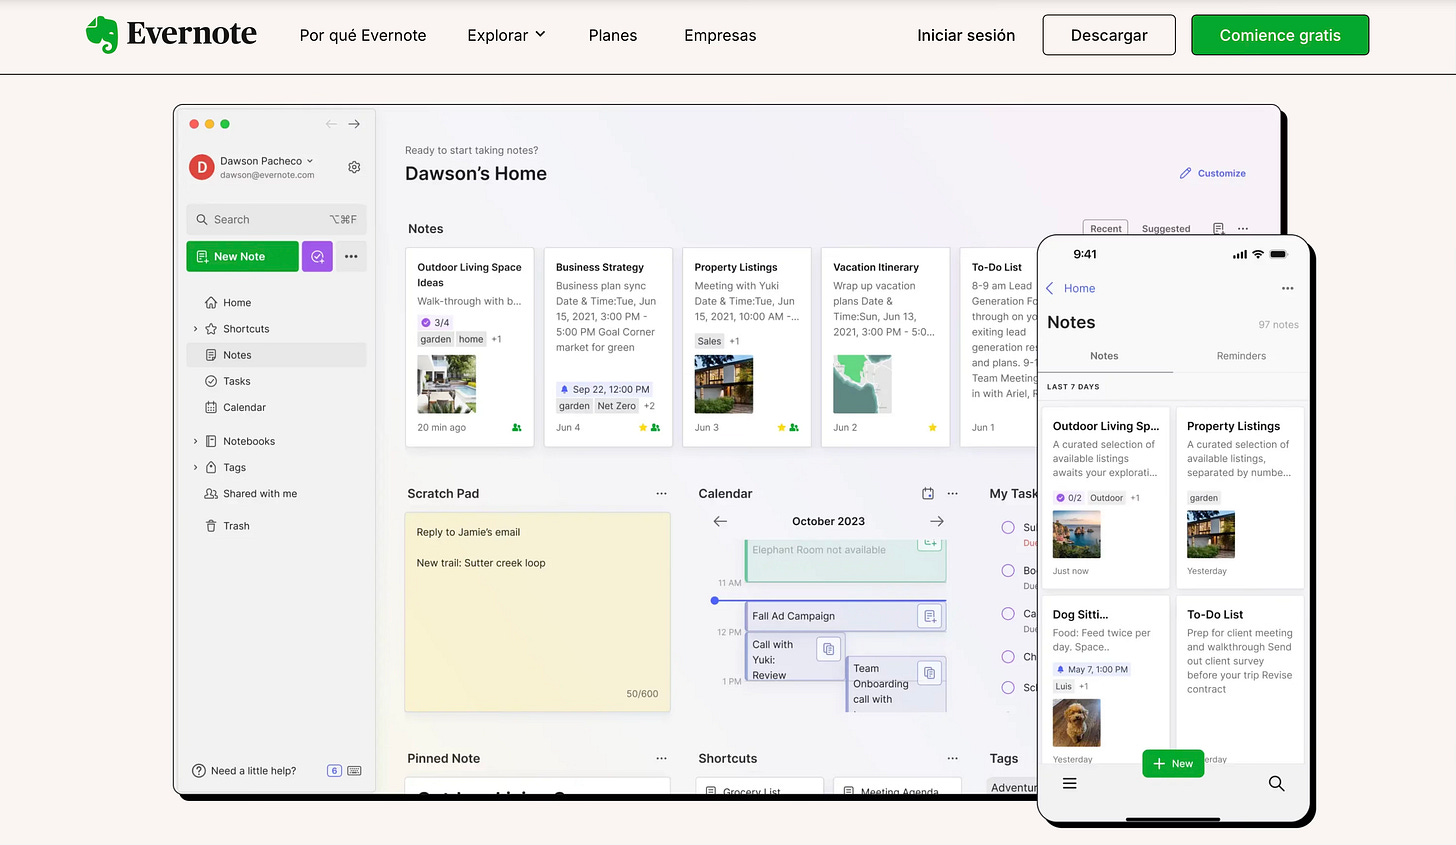Click note icon on Fall Ad Campaign event
The height and width of the screenshot is (845, 1456).
930,616
